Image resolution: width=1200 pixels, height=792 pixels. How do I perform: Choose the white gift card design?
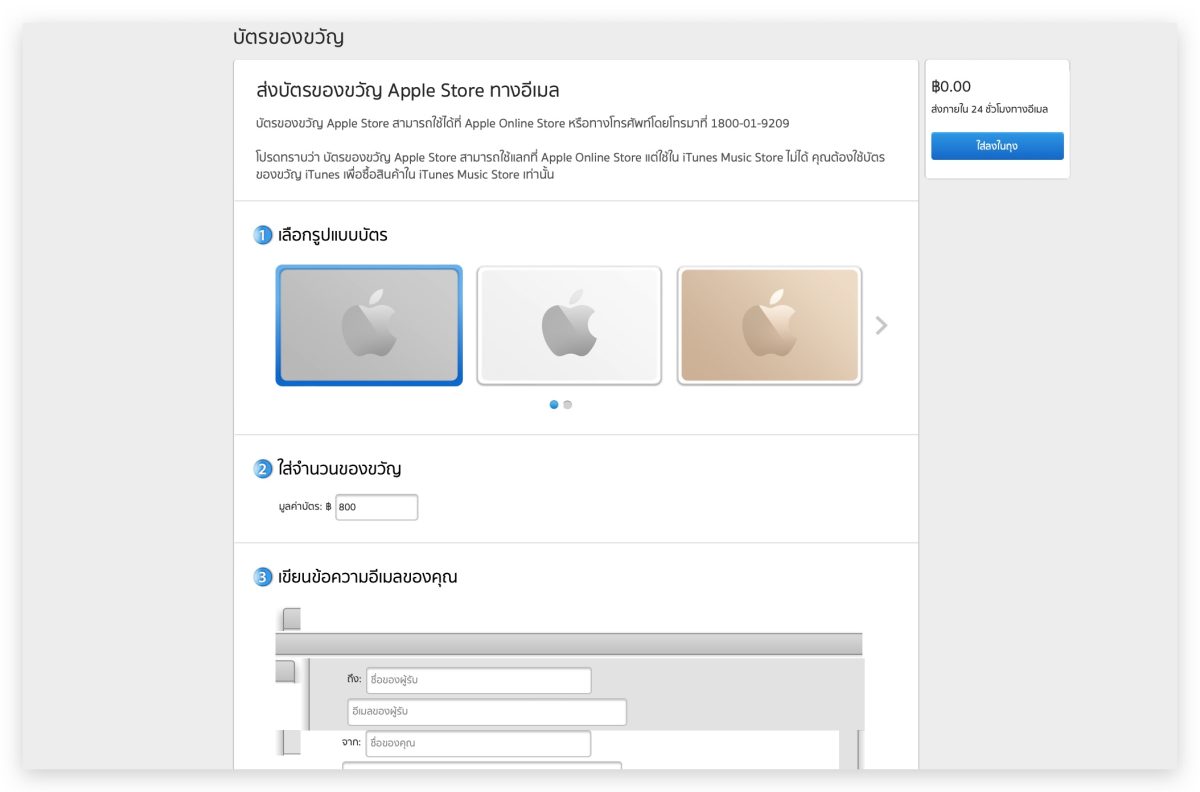[x=569, y=325]
